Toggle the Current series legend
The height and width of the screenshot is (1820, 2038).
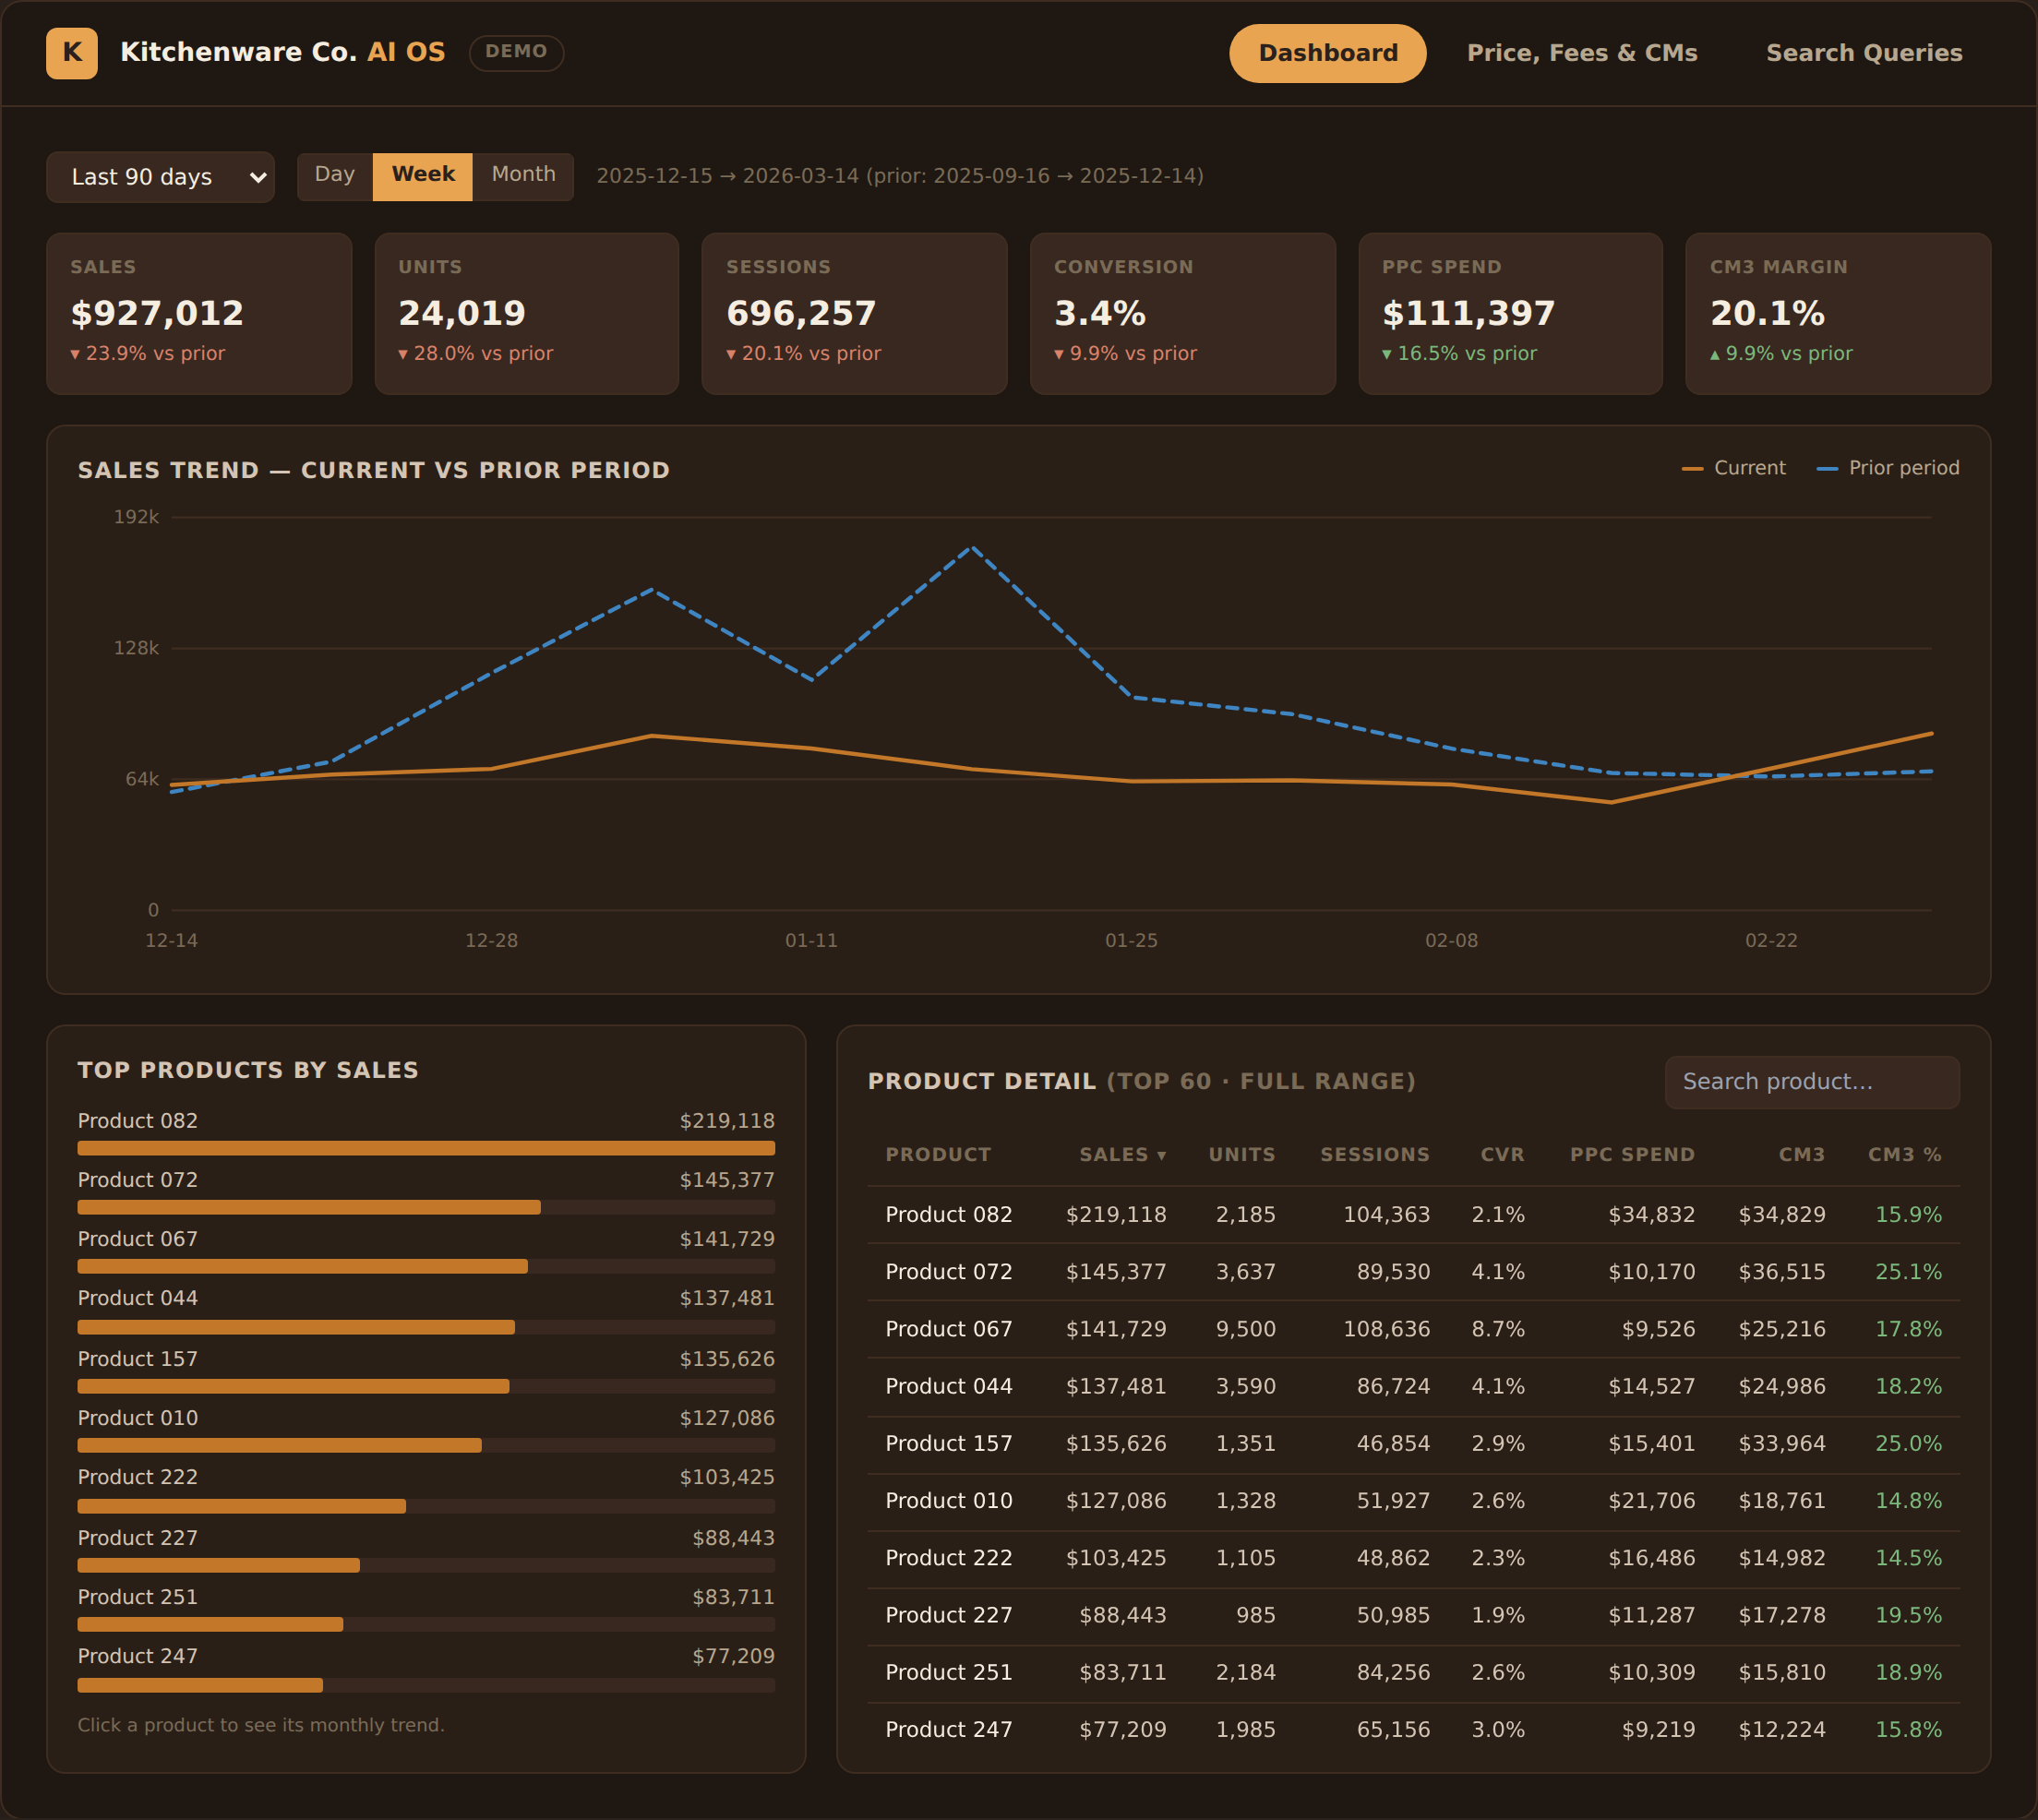click(x=1734, y=468)
